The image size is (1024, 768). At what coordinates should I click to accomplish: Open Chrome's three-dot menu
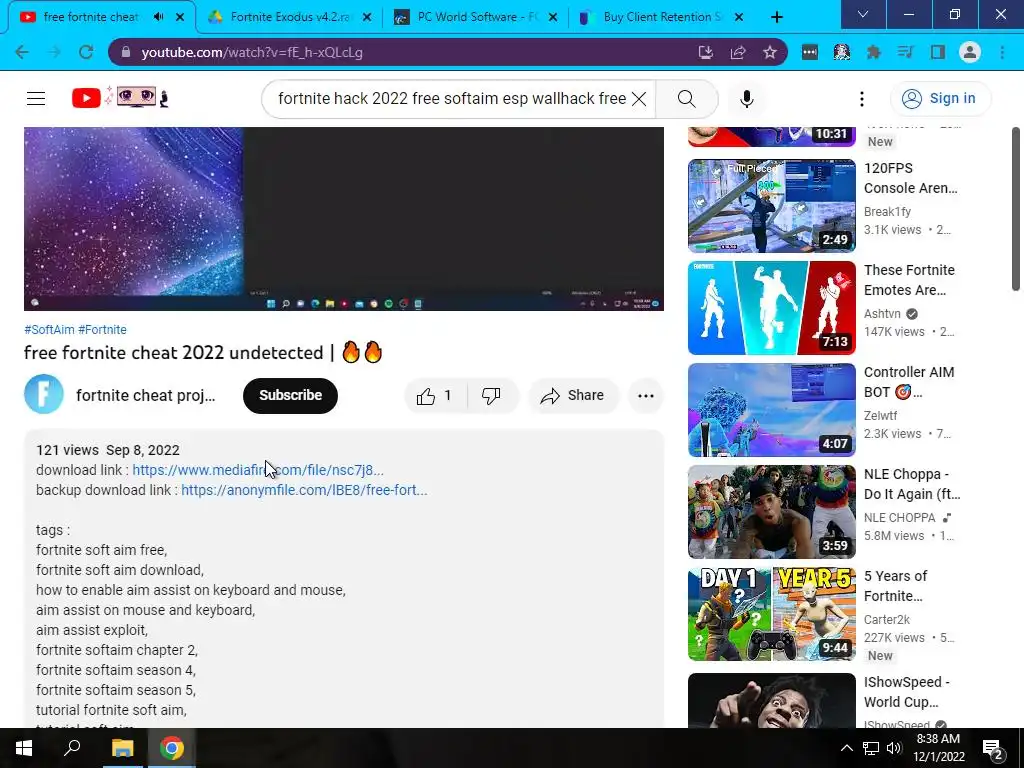point(1002,52)
